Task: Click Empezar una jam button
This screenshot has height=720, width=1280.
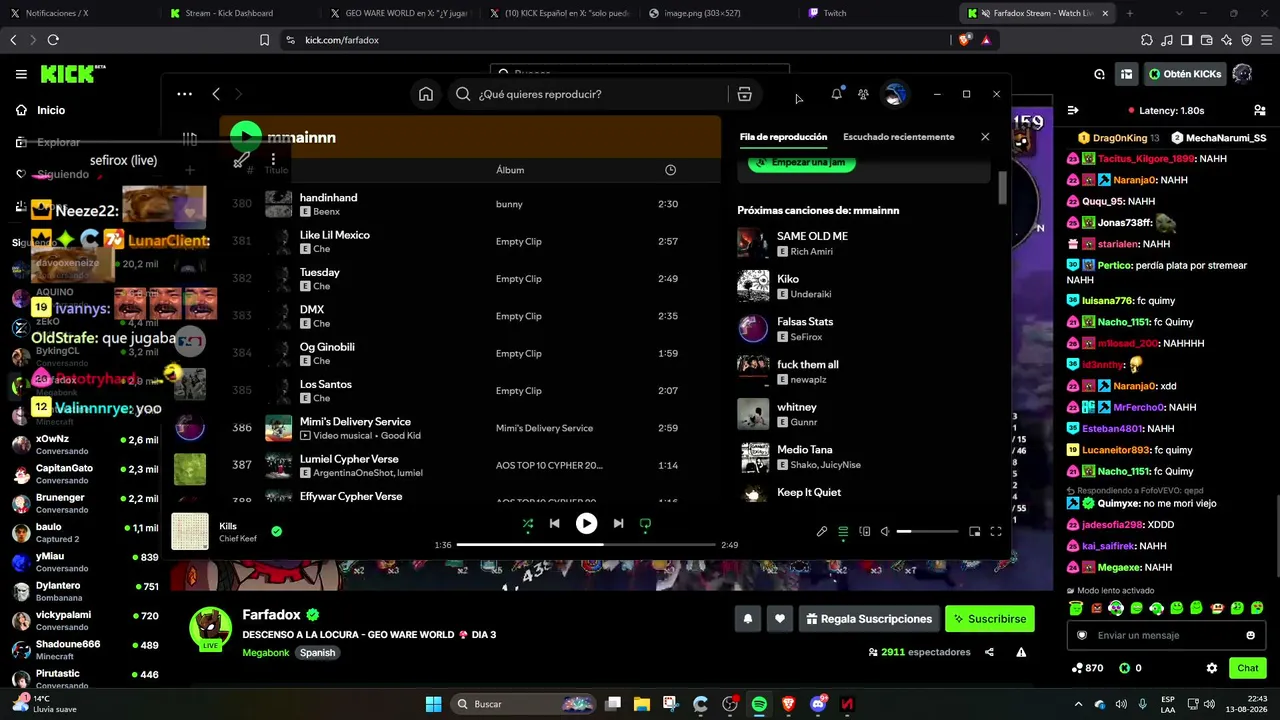Action: (x=802, y=162)
